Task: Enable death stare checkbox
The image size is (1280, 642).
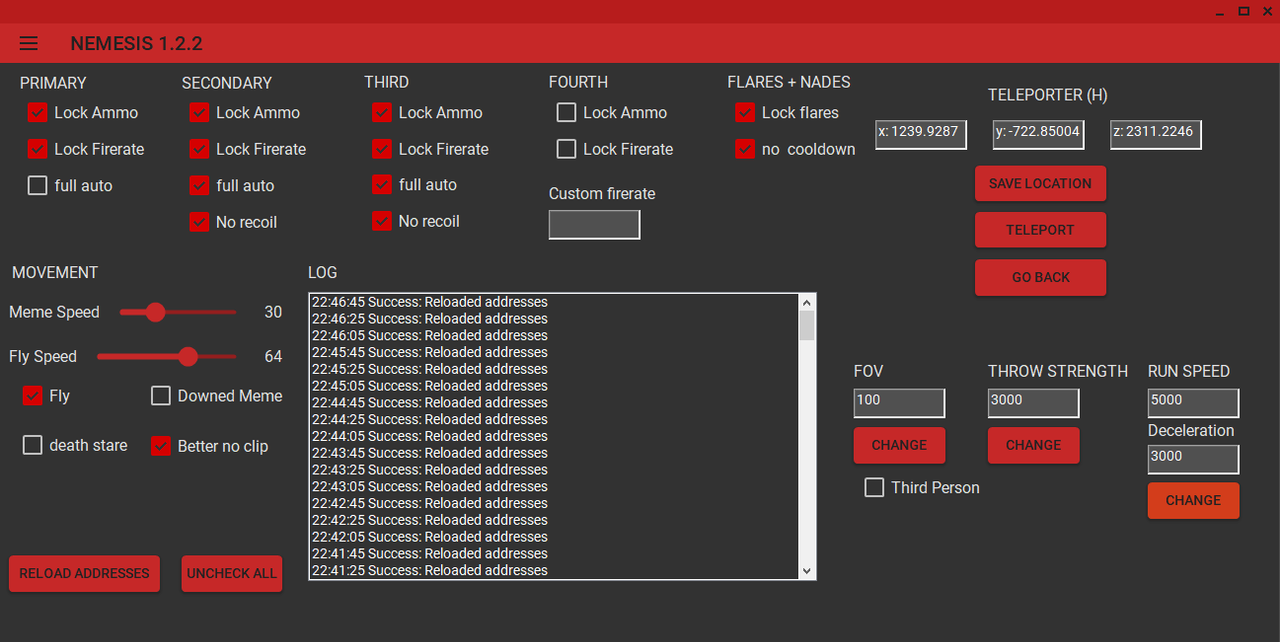Action: (x=32, y=445)
